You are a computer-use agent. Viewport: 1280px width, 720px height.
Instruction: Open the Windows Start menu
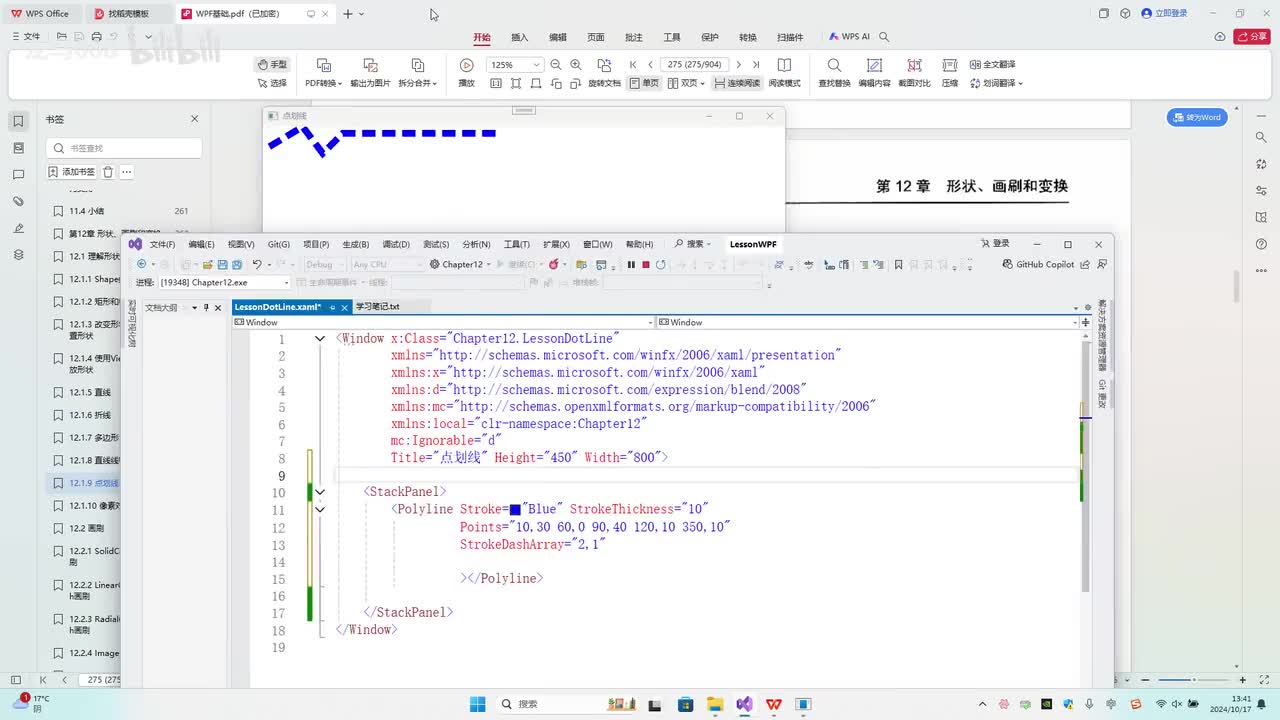477,704
